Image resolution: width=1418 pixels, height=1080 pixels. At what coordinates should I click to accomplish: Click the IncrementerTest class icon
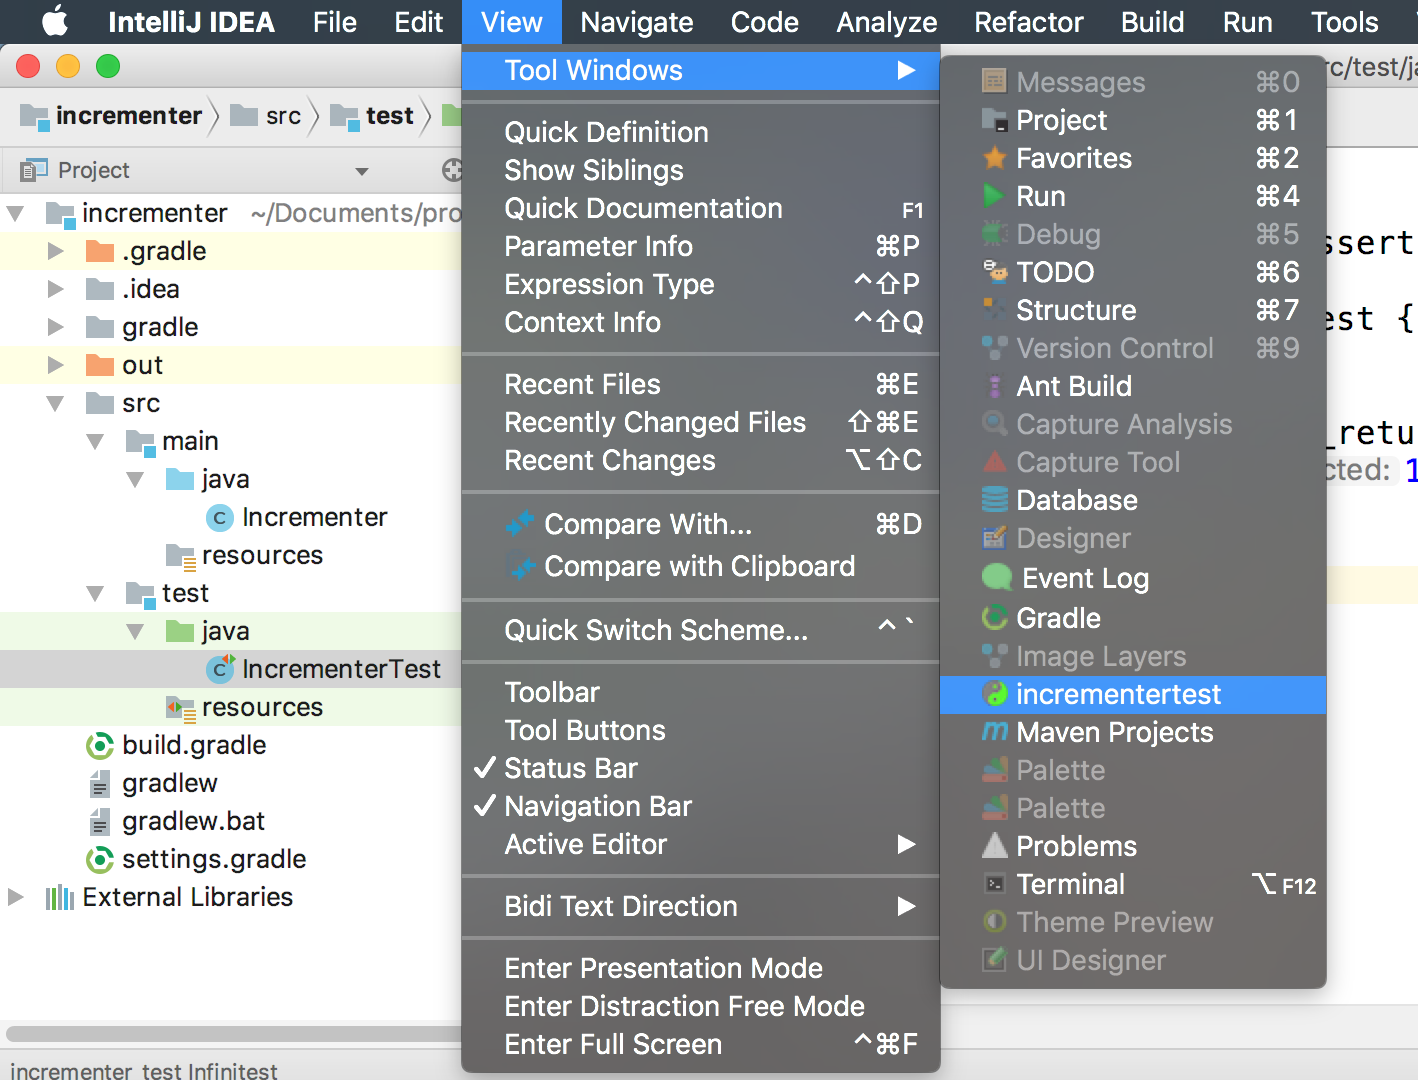[219, 669]
